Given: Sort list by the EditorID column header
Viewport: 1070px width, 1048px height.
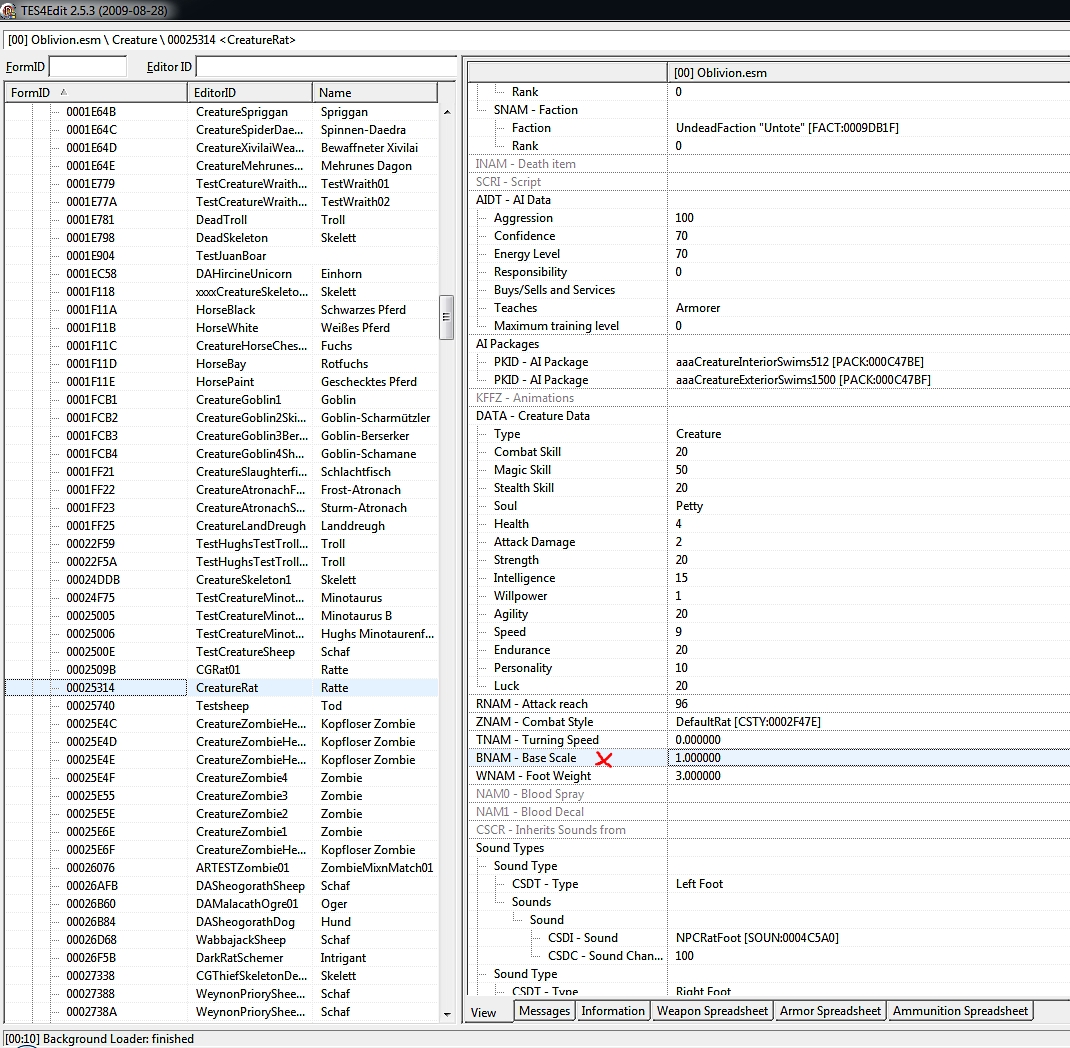Looking at the screenshot, I should (x=250, y=93).
